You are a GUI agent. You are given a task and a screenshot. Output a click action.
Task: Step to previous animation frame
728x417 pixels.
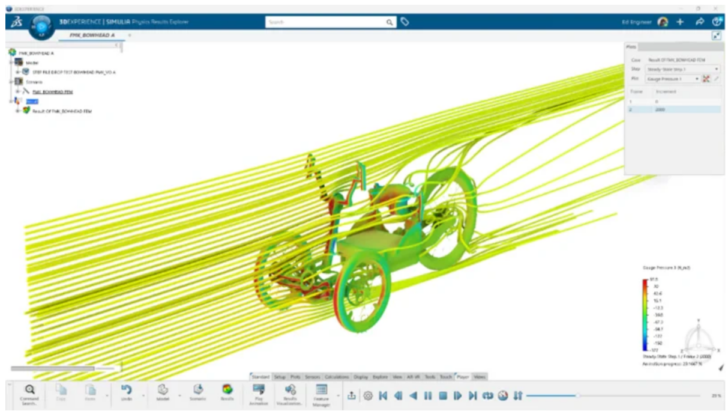[398, 396]
